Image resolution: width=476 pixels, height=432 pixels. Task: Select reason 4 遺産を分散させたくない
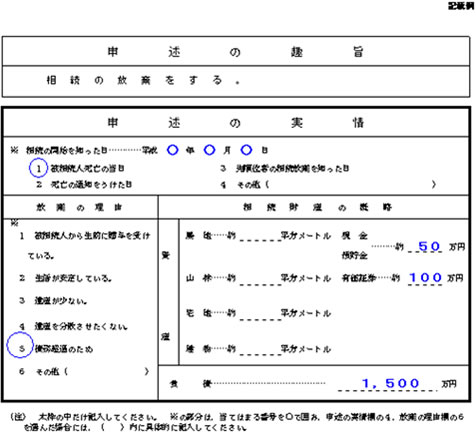[x=73, y=326]
